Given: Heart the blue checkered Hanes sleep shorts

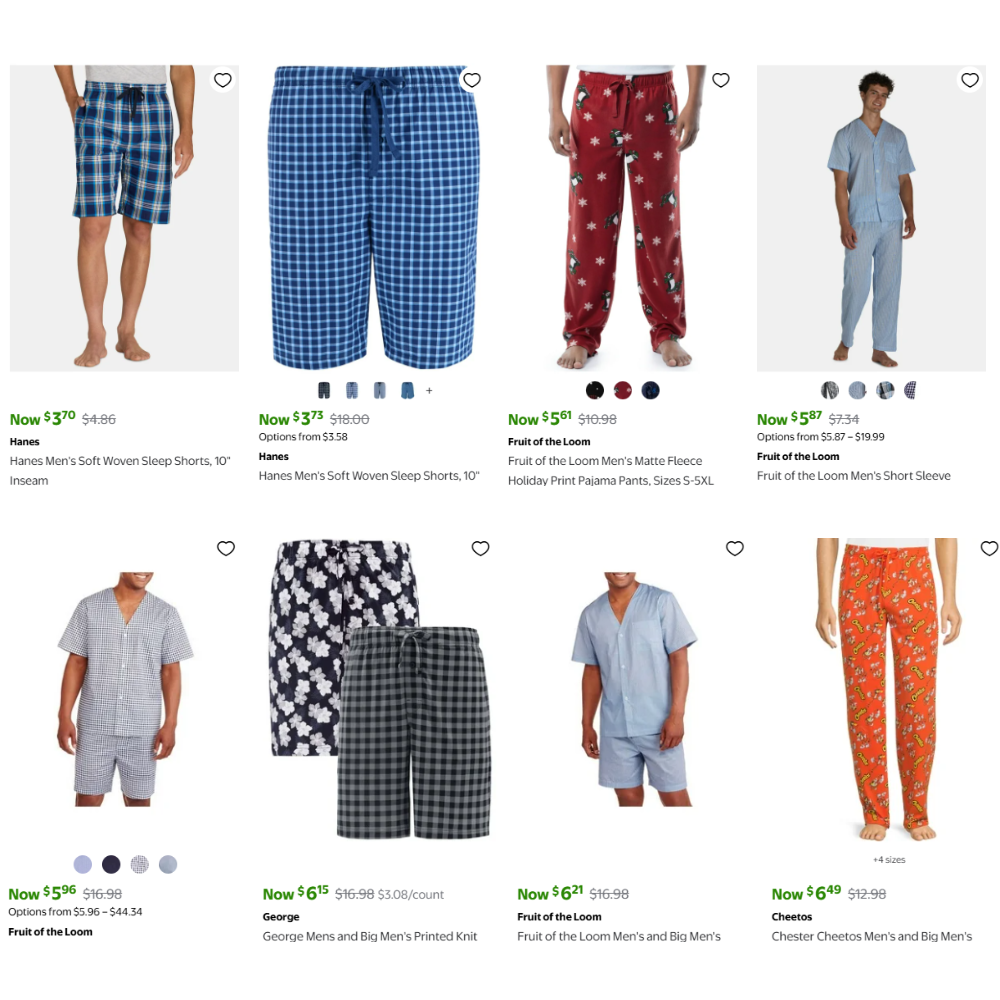Looking at the screenshot, I should click(x=471, y=80).
